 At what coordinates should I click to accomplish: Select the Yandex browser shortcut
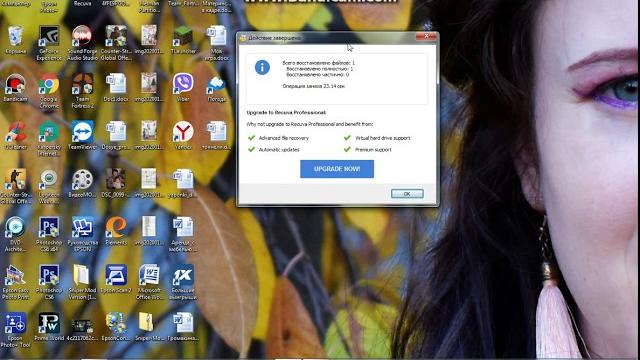[x=183, y=135]
